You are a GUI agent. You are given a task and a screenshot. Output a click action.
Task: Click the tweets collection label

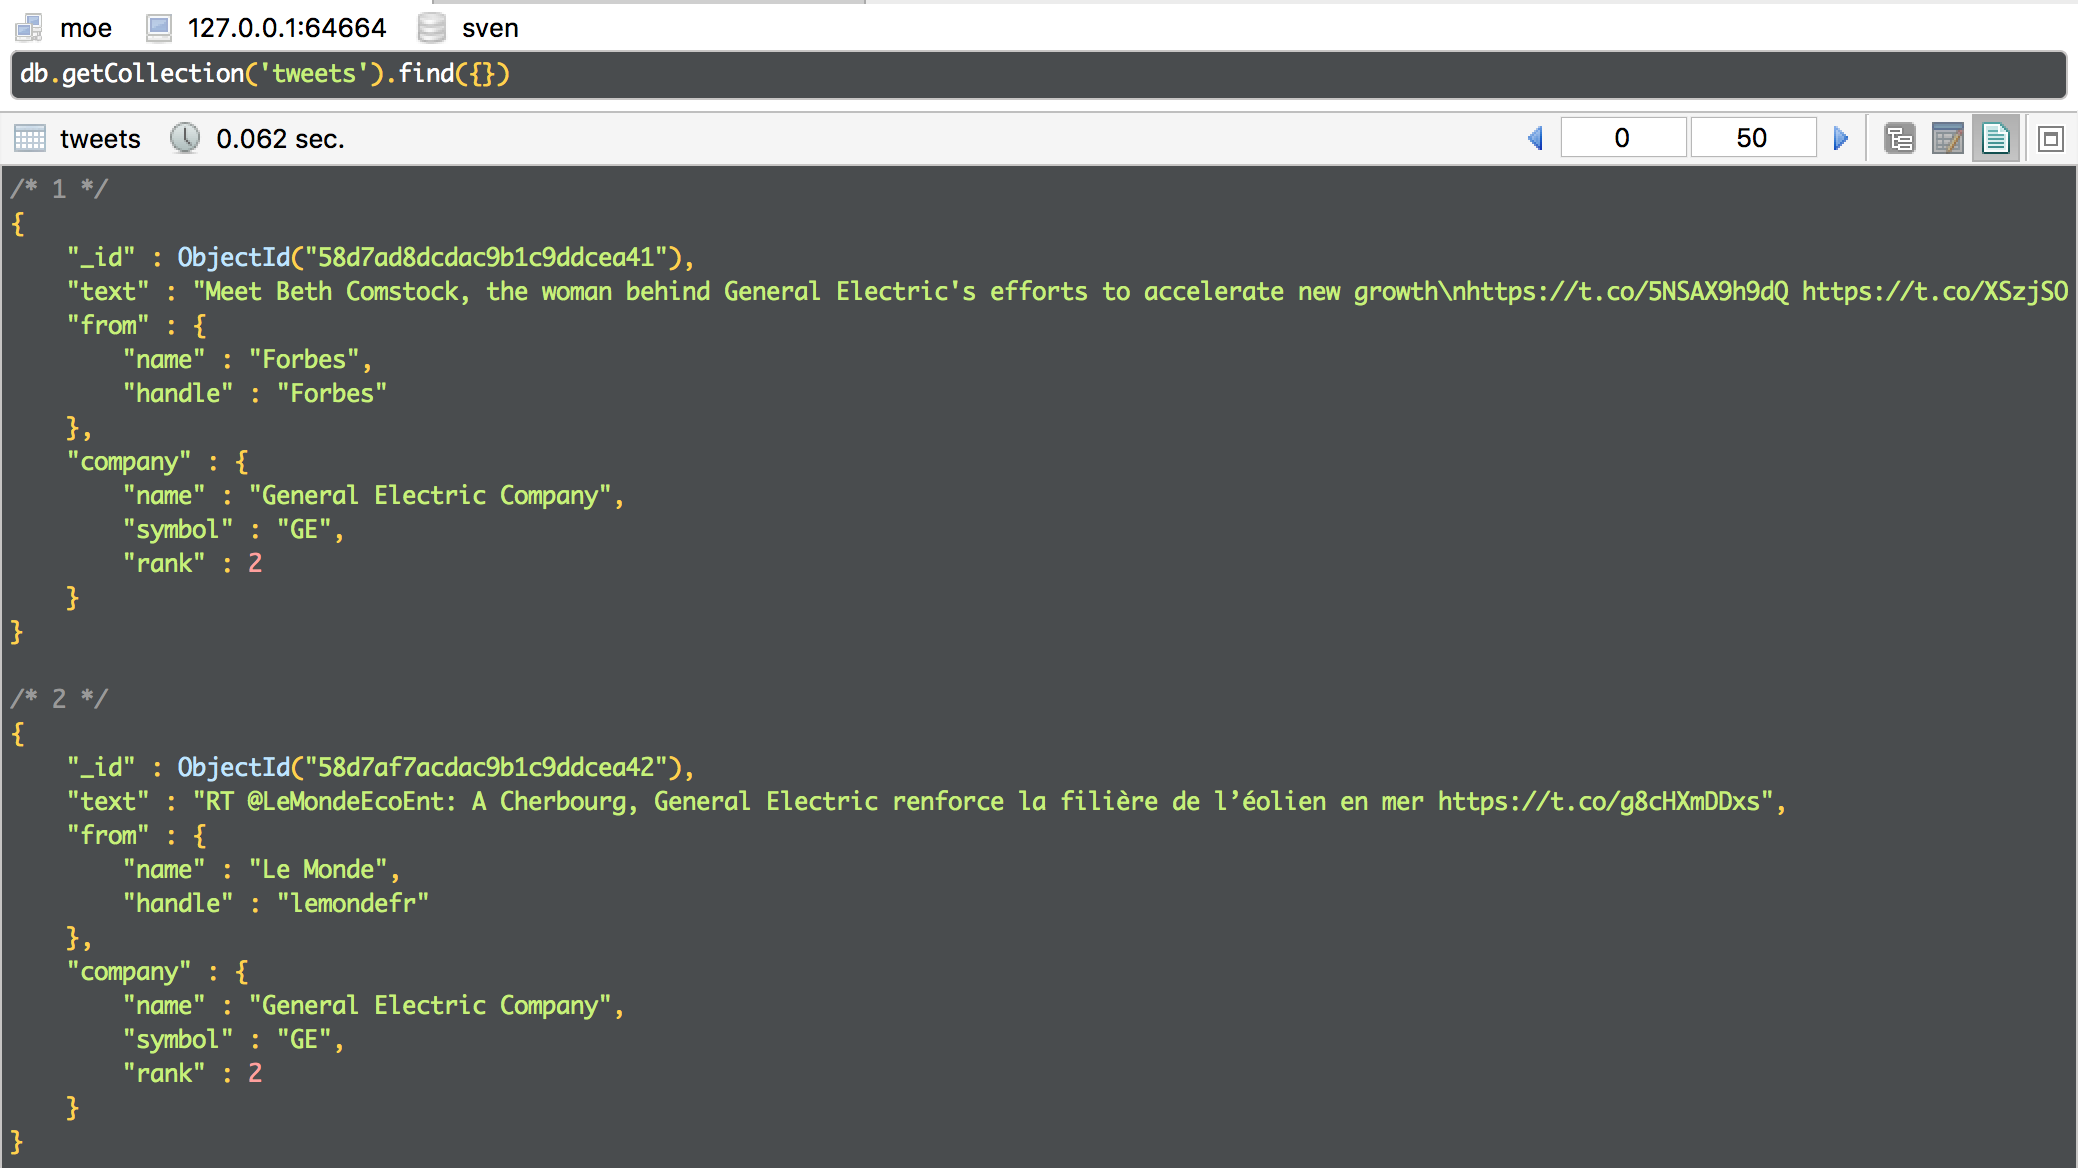(100, 139)
